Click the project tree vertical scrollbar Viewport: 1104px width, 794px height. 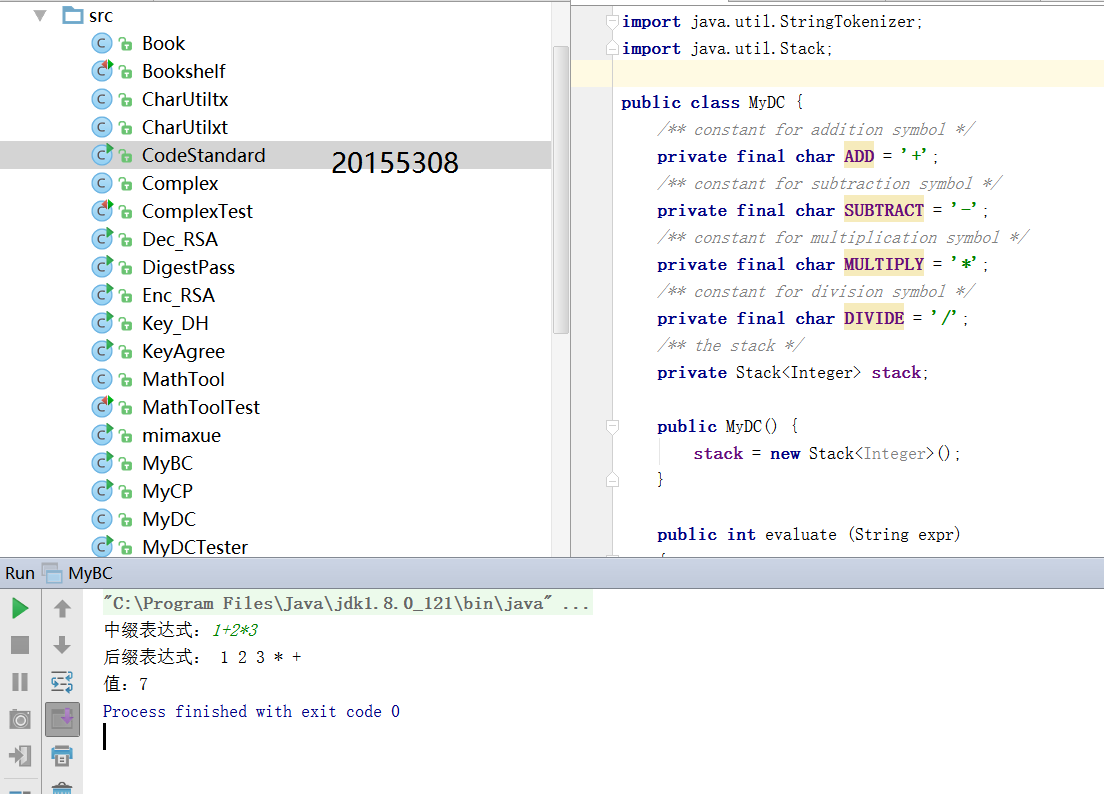tap(560, 190)
